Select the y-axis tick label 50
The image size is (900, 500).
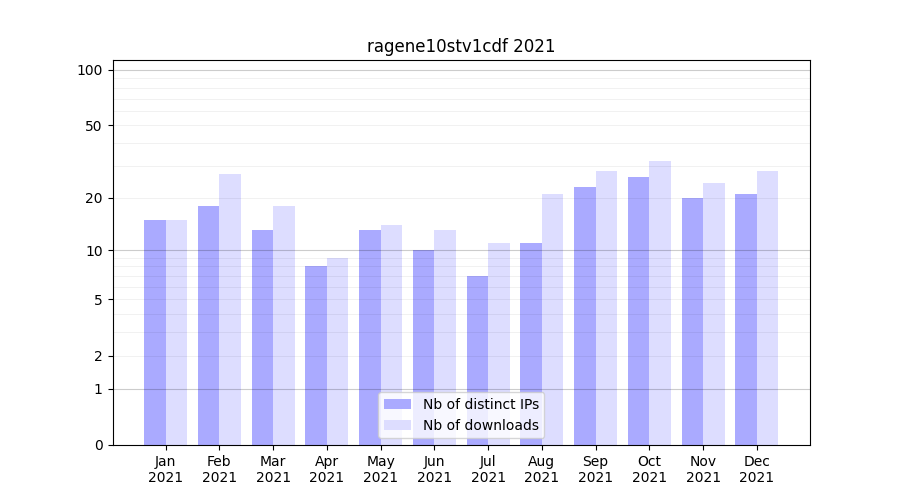pyautogui.click(x=93, y=126)
